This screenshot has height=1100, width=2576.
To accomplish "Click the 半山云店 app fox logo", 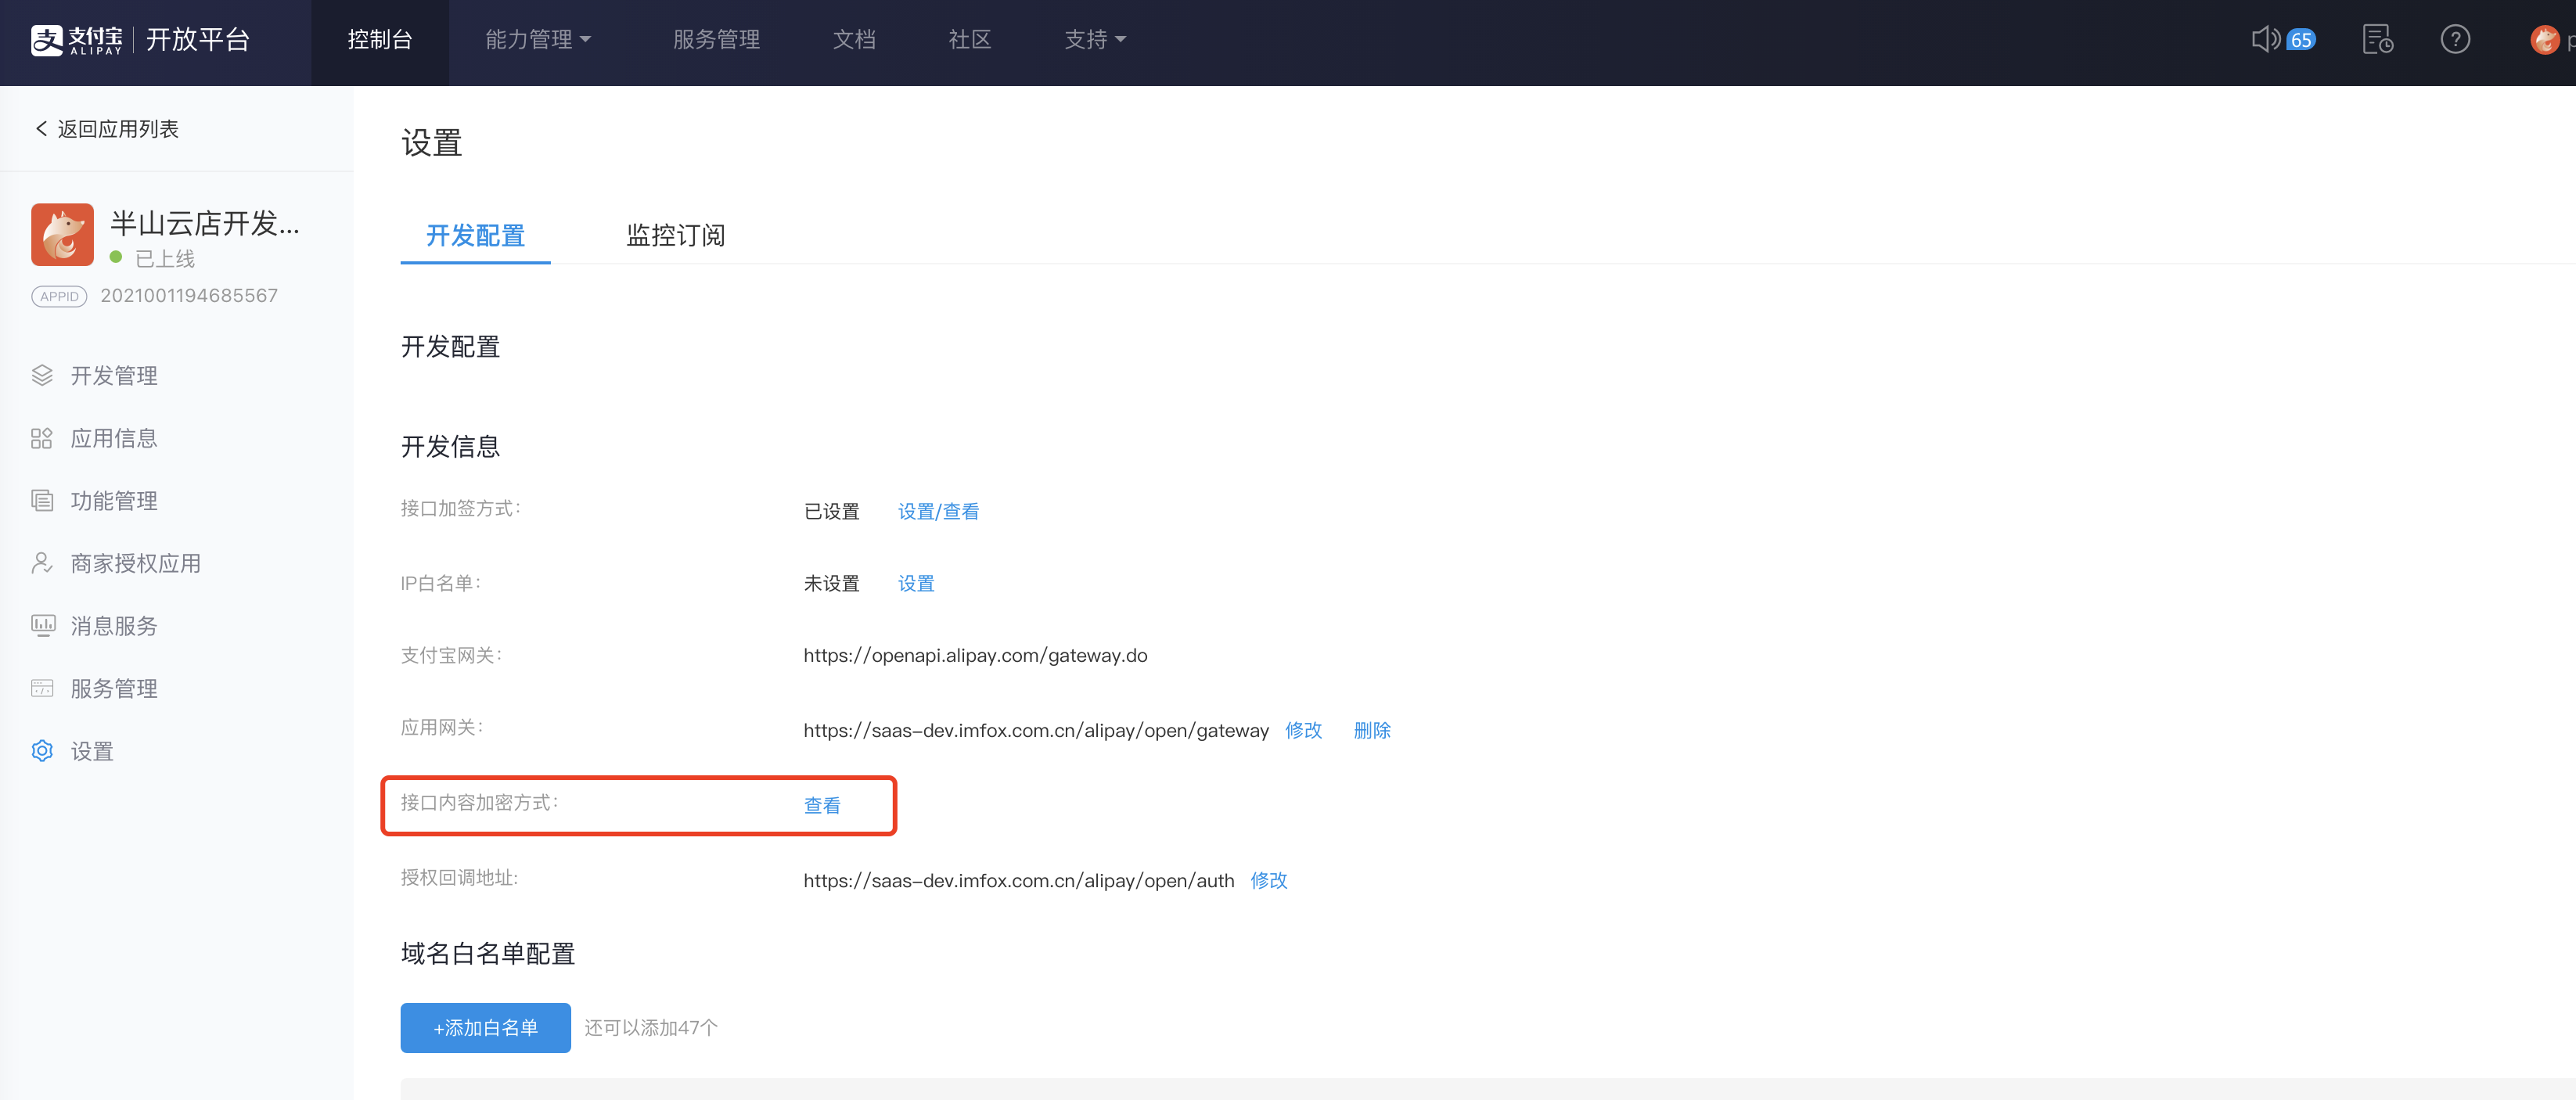I will tap(62, 235).
